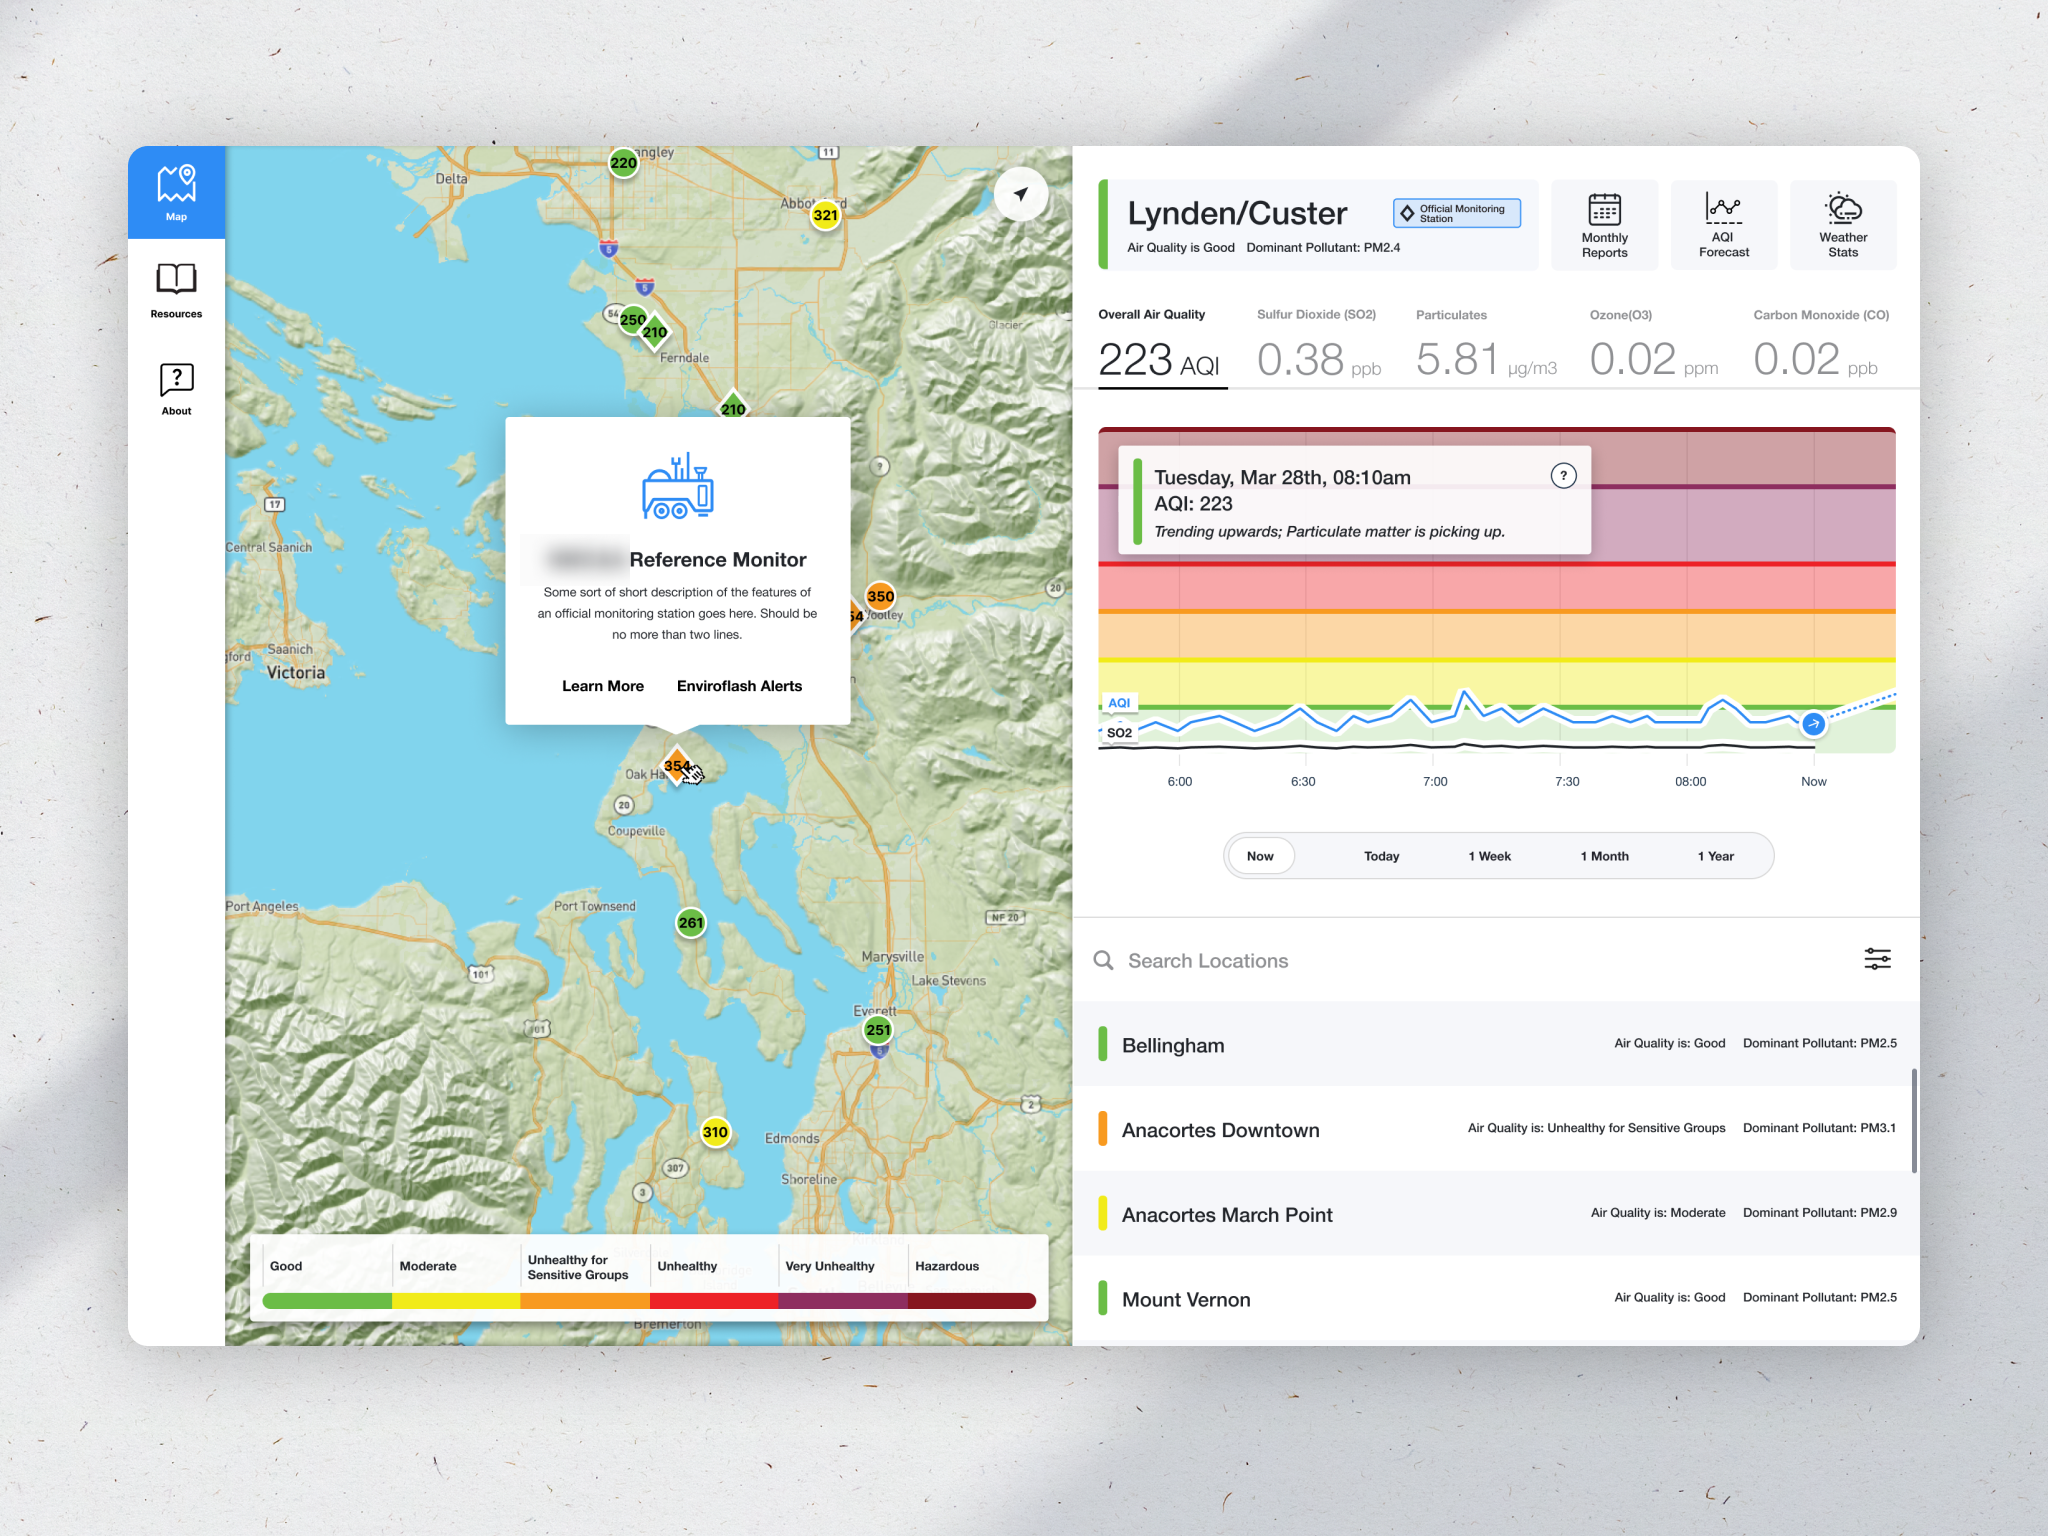Viewport: 2048px width, 1536px height.
Task: Select the Today time range
Action: pos(1381,856)
